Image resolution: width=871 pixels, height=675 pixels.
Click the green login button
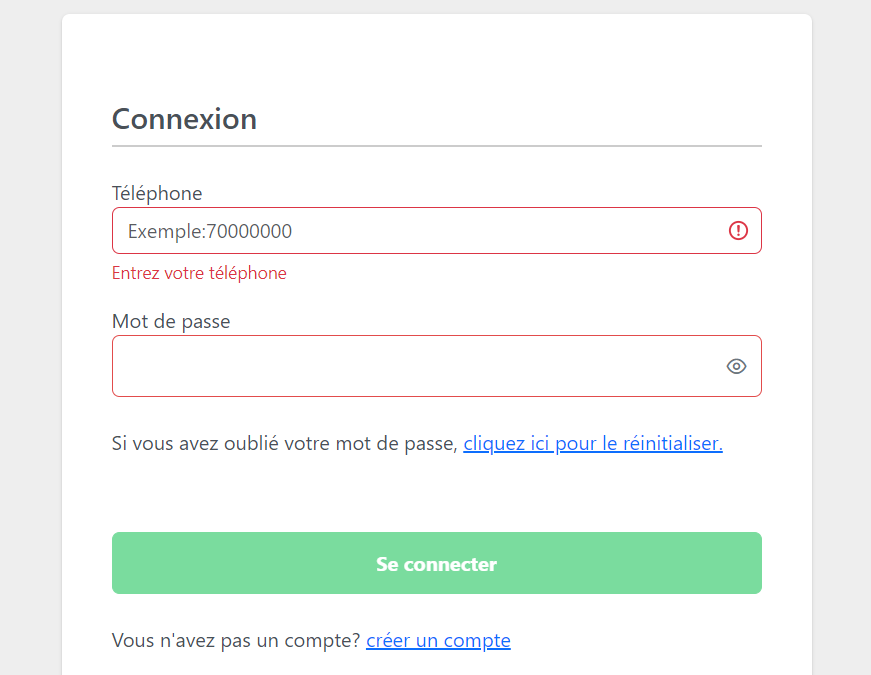437,563
